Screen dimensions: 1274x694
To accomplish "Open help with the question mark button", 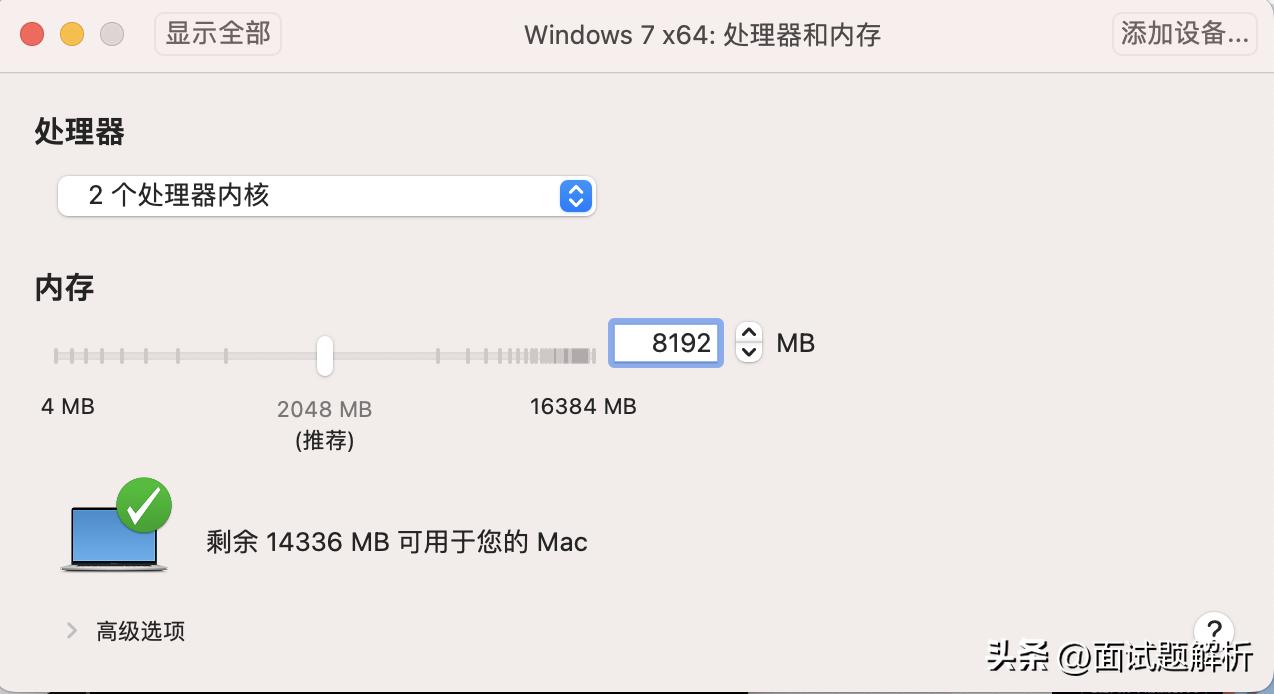I will click(x=1214, y=630).
